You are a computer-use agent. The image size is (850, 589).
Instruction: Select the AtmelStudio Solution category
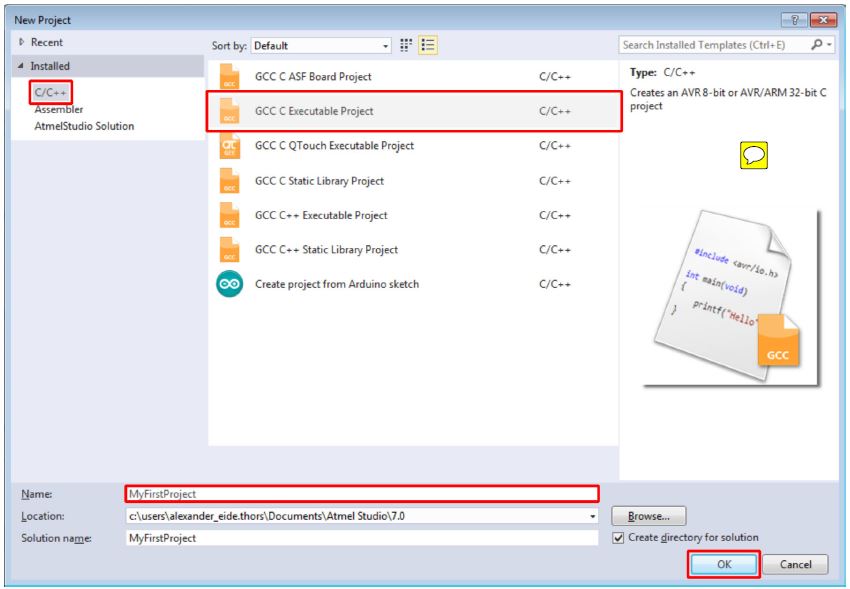point(84,126)
